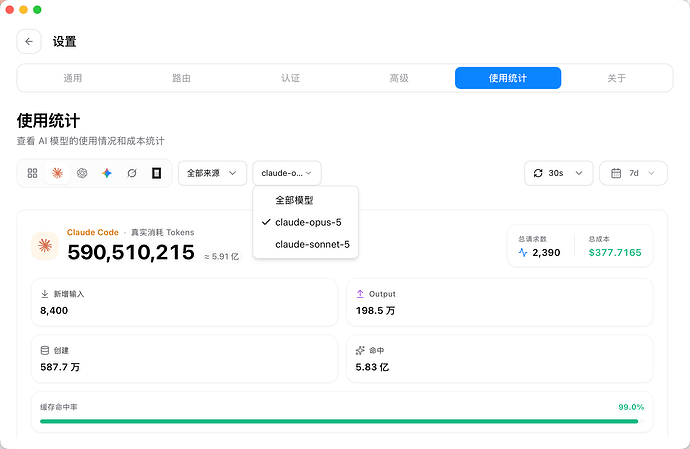Maximize the window with green button
The width and height of the screenshot is (690, 449).
37,10
